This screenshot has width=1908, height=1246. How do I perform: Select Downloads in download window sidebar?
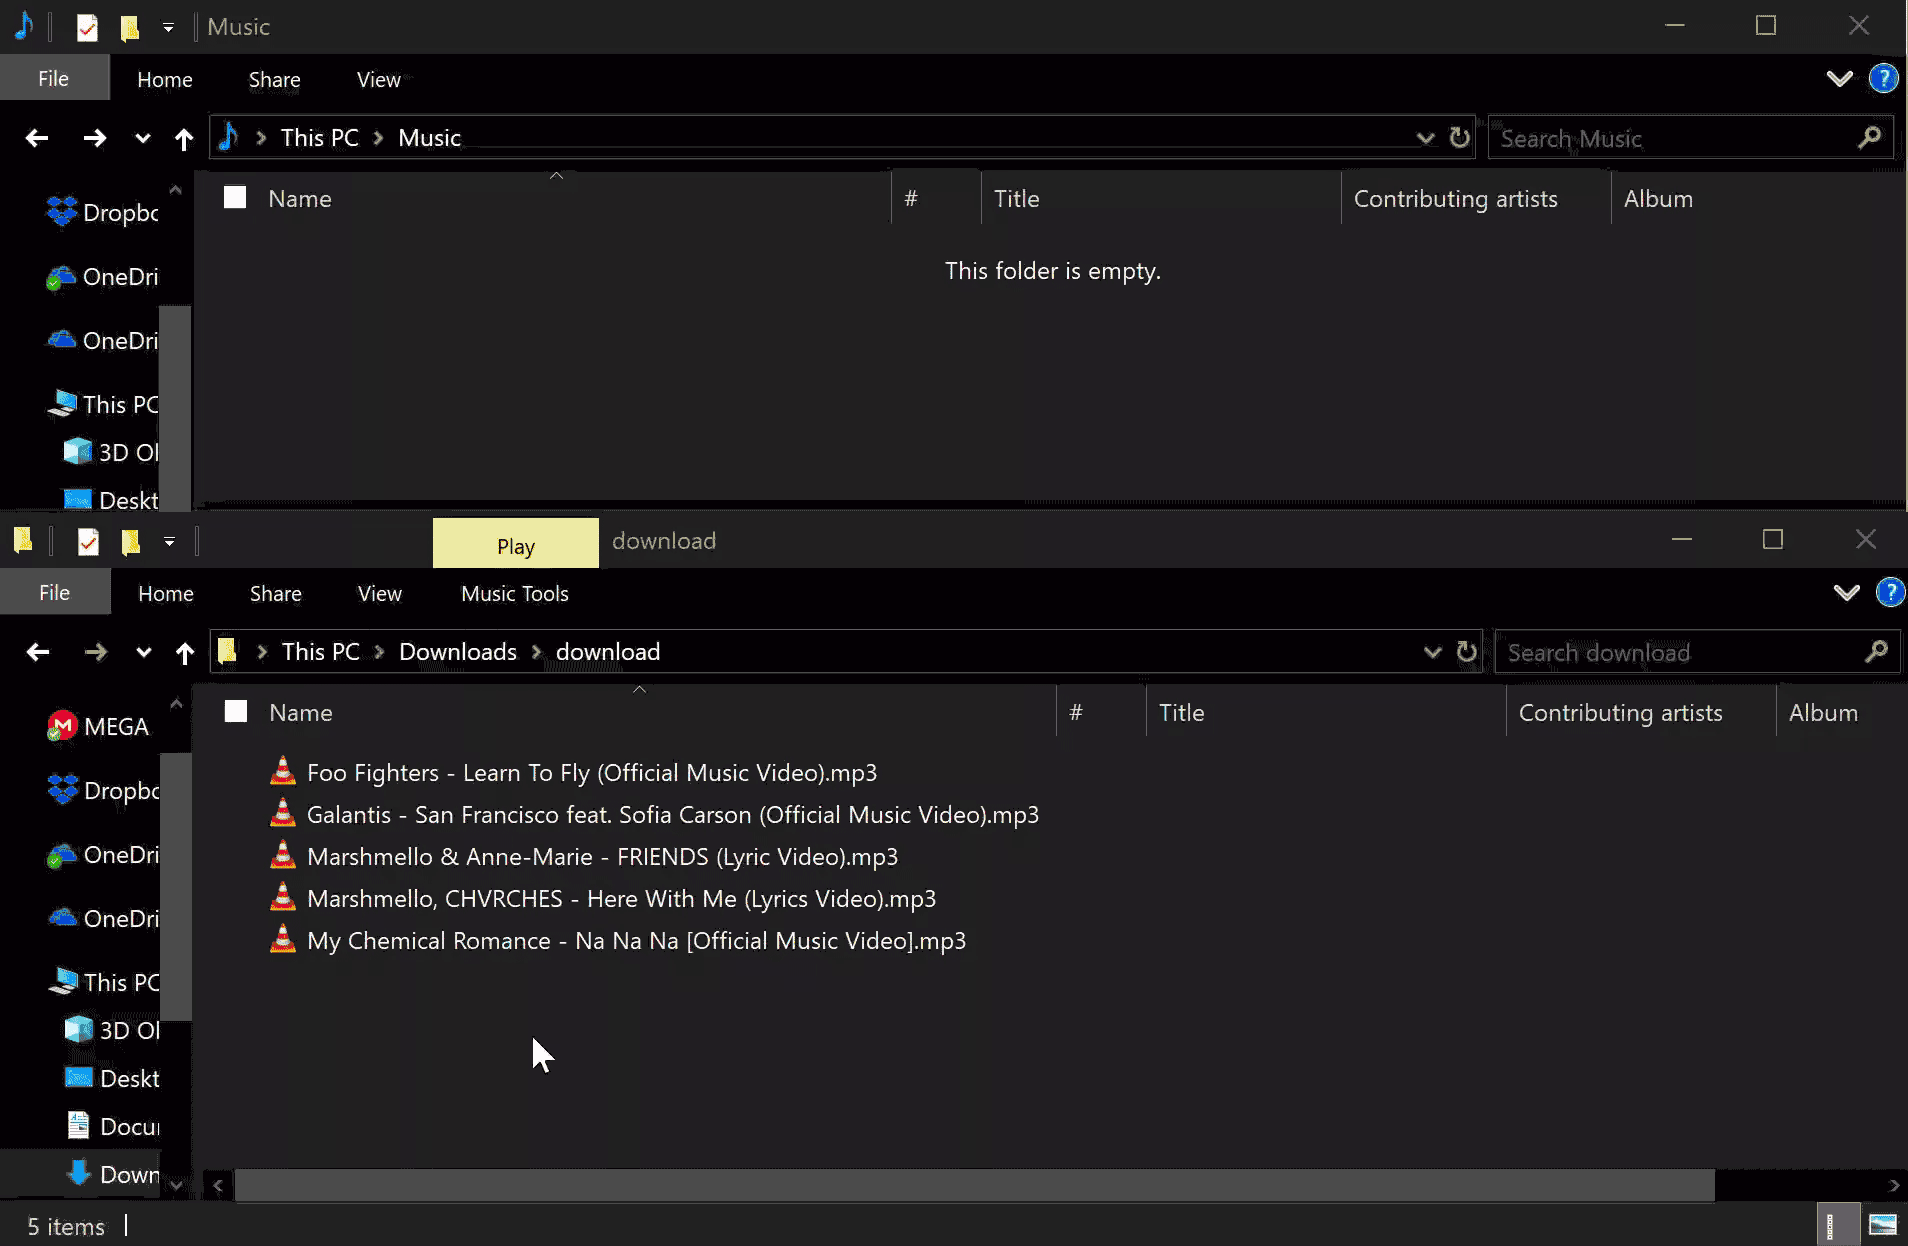112,1174
